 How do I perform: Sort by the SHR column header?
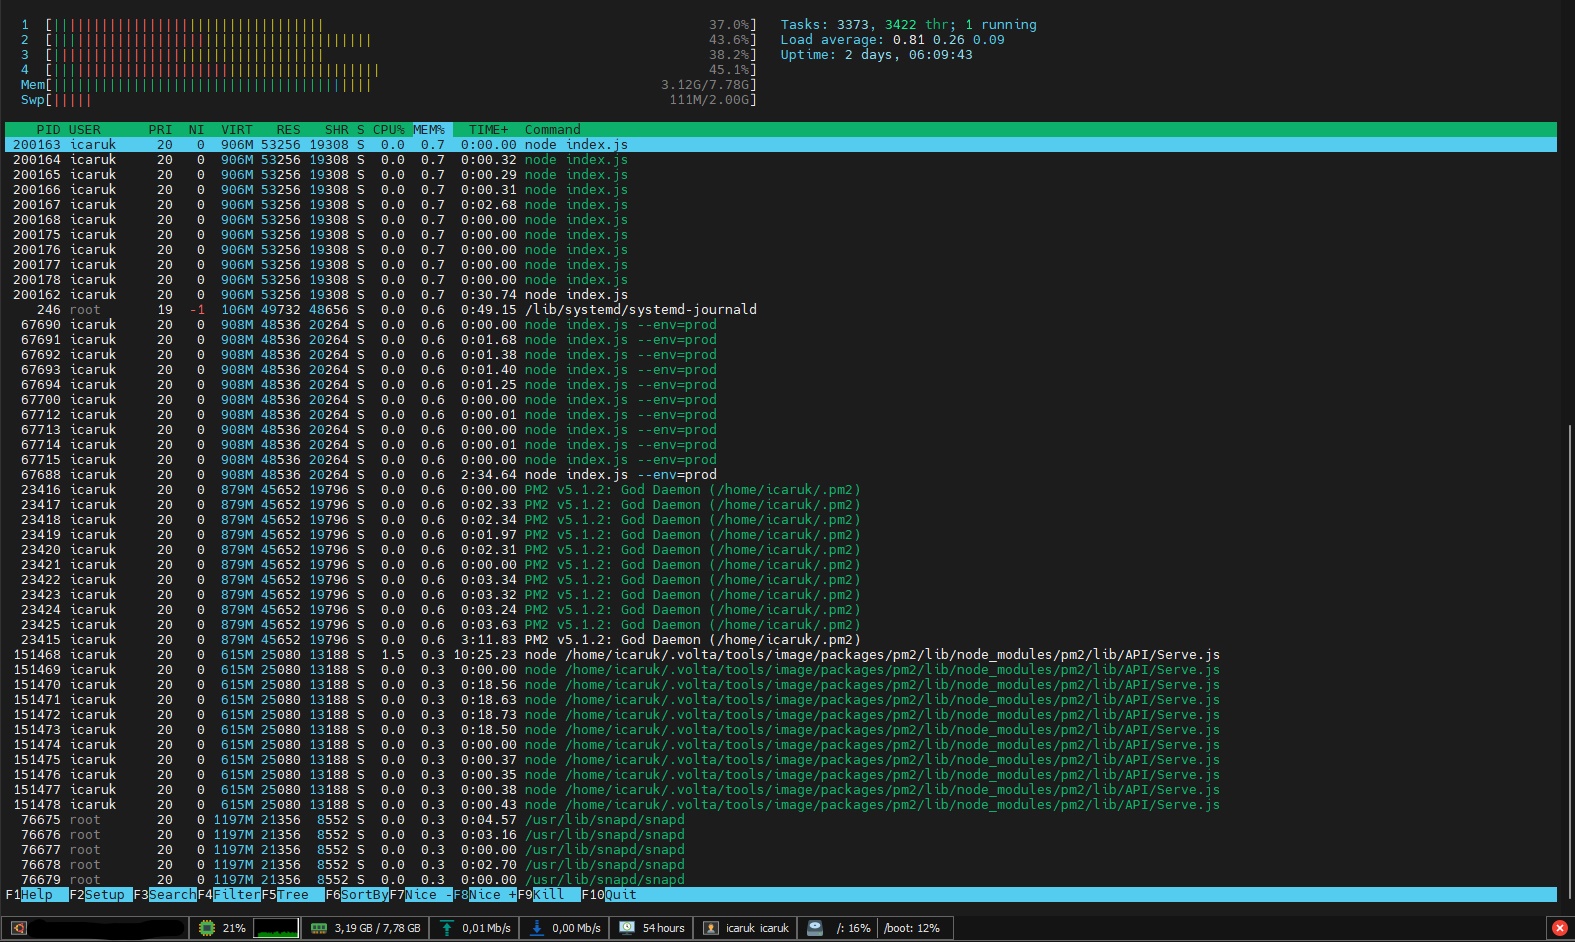[337, 130]
